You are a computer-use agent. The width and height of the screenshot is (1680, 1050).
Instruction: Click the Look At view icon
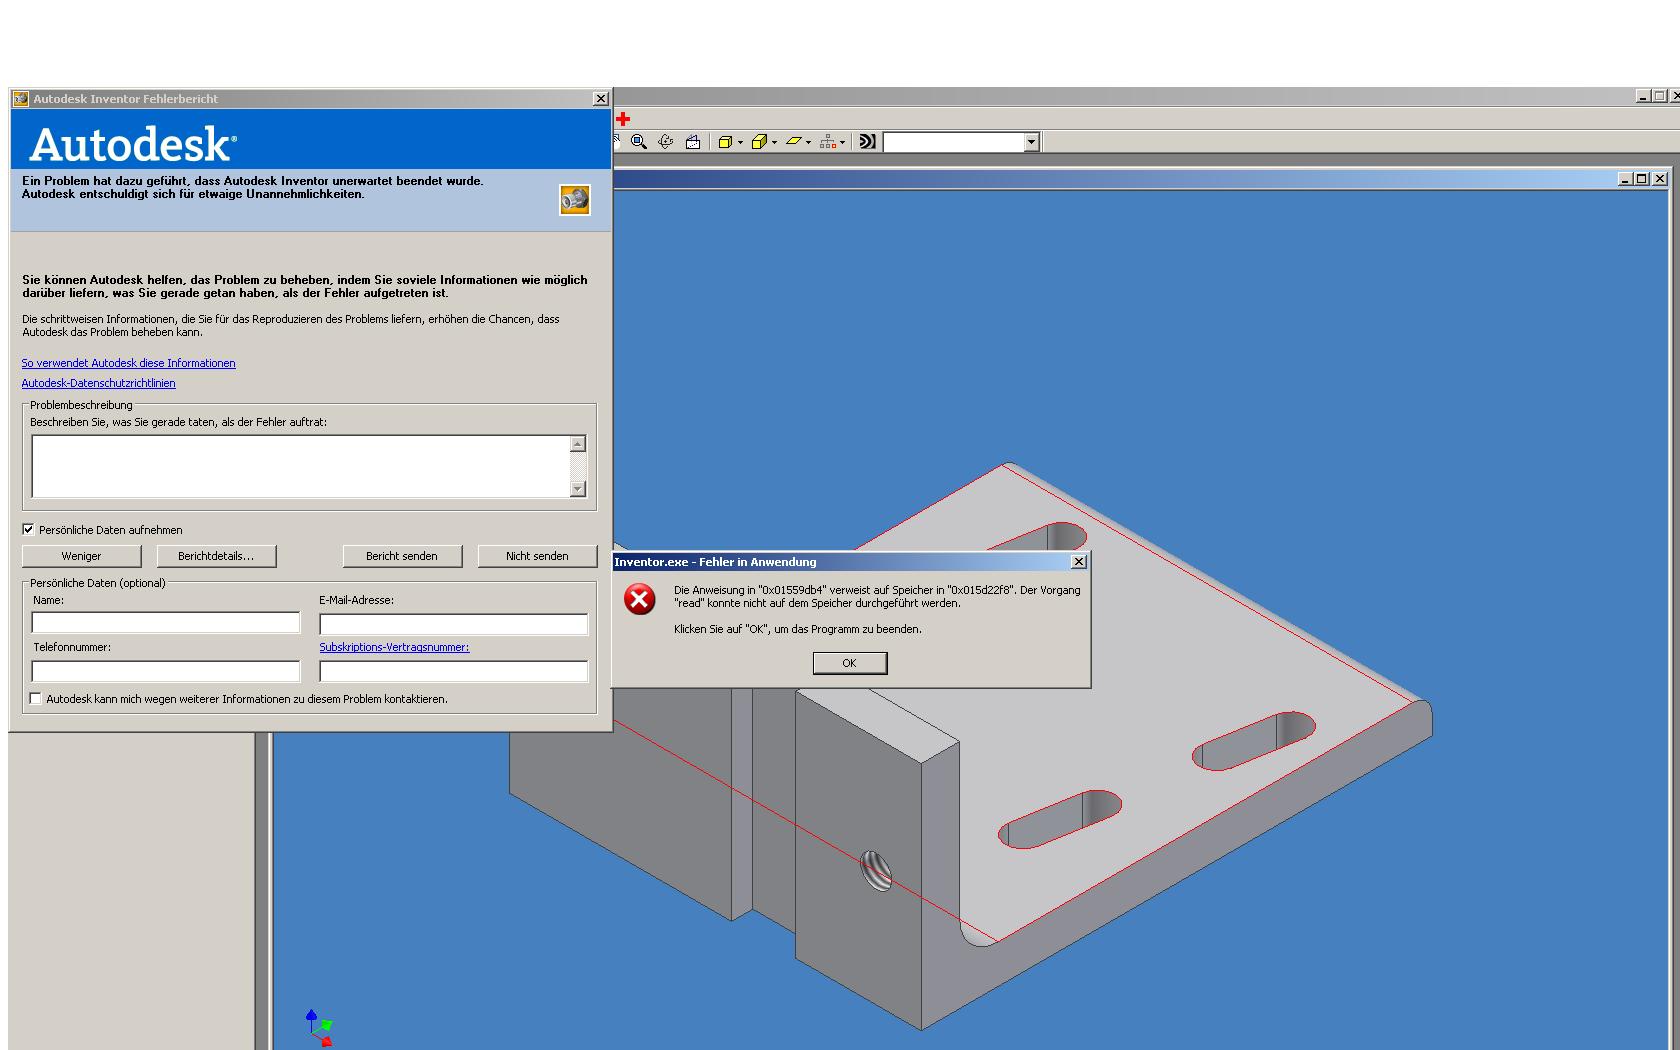coord(693,142)
